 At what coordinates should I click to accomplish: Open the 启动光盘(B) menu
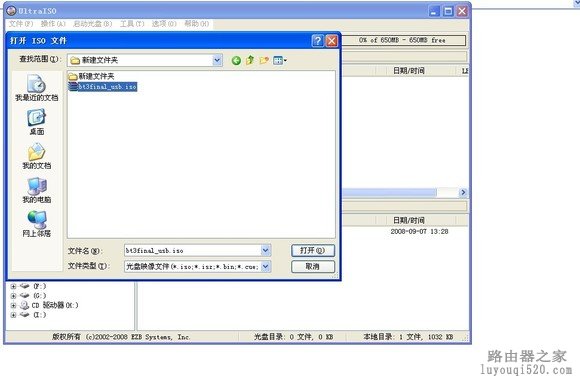92,24
